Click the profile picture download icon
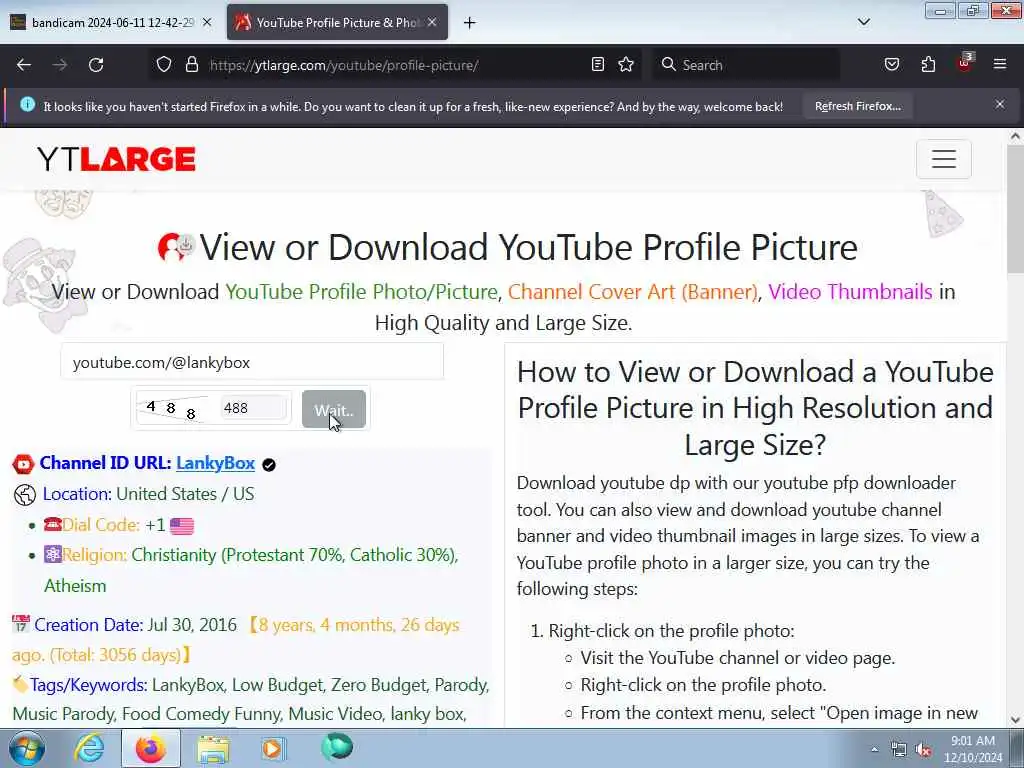 (x=176, y=247)
